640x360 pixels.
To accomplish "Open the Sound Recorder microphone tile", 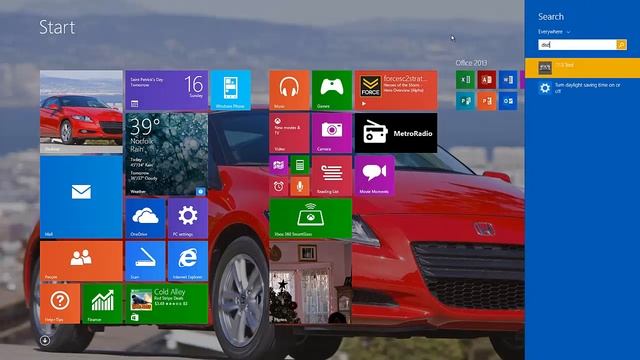I will click(300, 187).
